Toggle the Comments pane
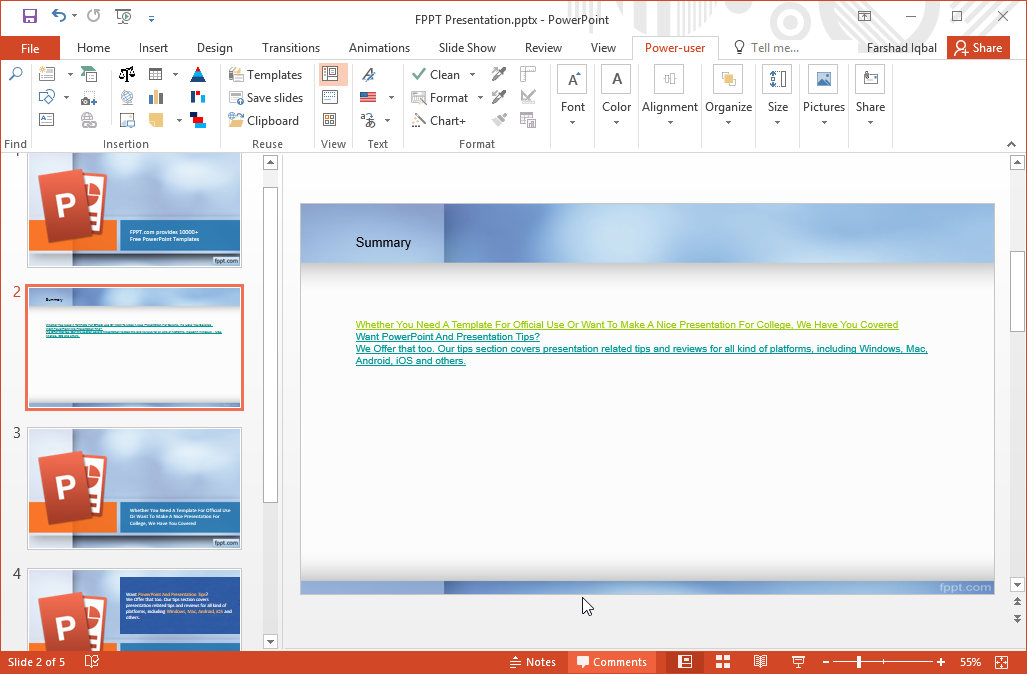1027x674 pixels. coord(611,661)
